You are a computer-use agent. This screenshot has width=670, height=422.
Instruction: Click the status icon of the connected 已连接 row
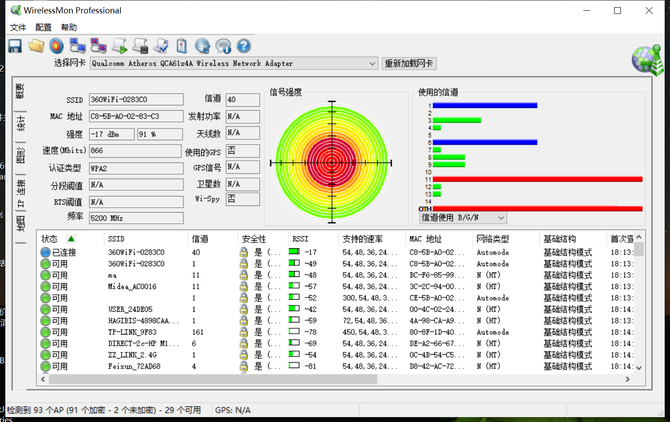coord(46,252)
